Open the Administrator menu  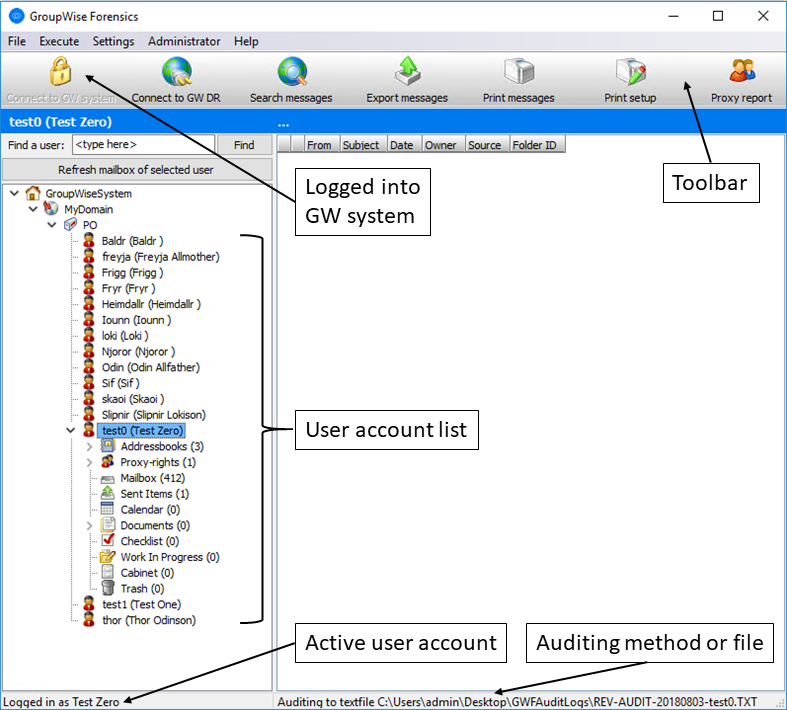tap(184, 41)
